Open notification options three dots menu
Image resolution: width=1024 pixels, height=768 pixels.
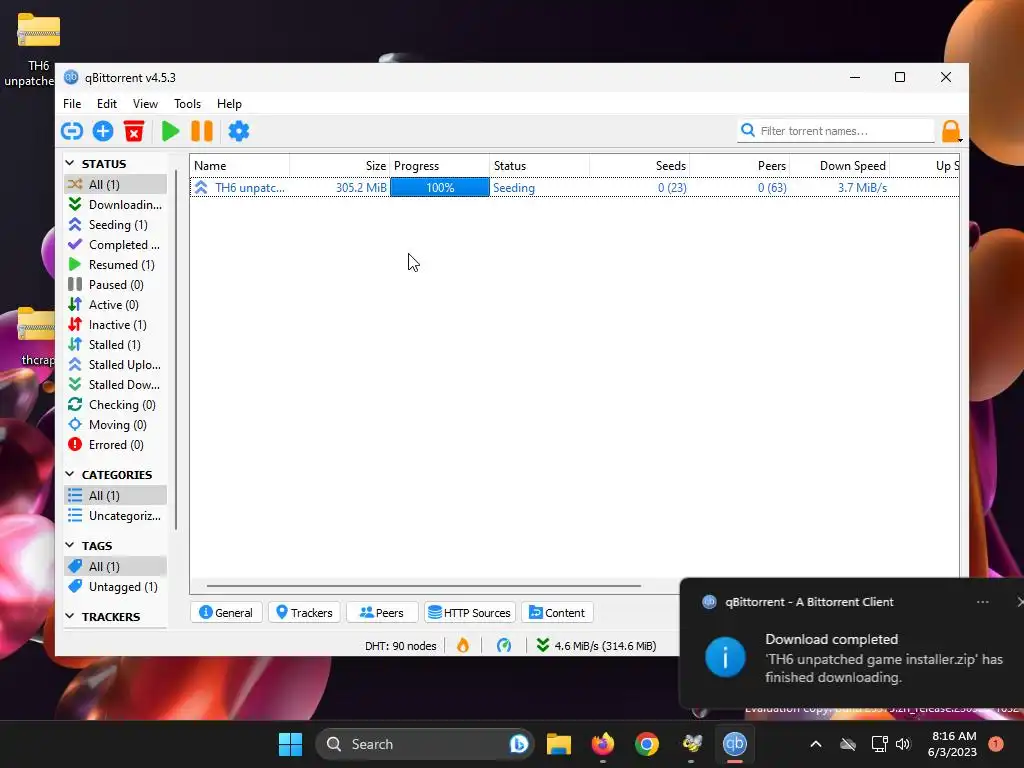point(982,602)
